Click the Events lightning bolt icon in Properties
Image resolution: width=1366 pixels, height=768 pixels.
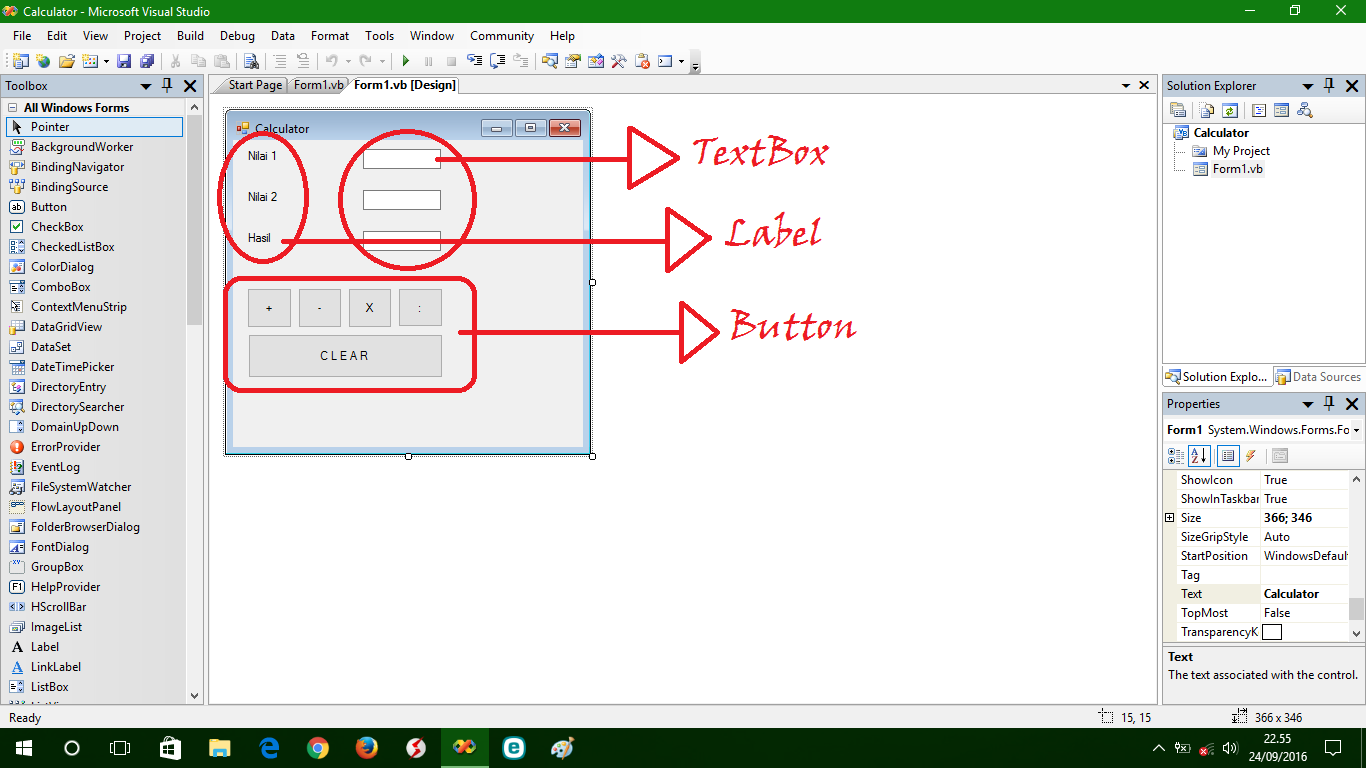tap(1251, 456)
